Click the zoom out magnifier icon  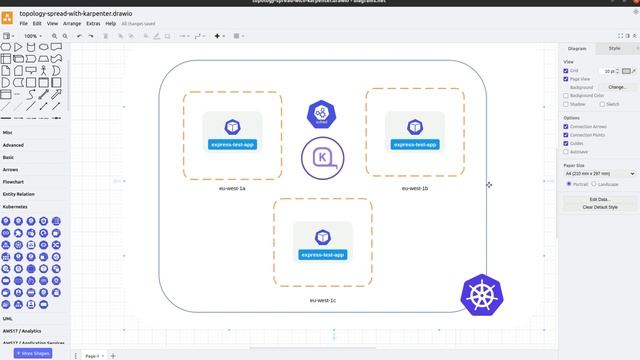tap(65, 36)
